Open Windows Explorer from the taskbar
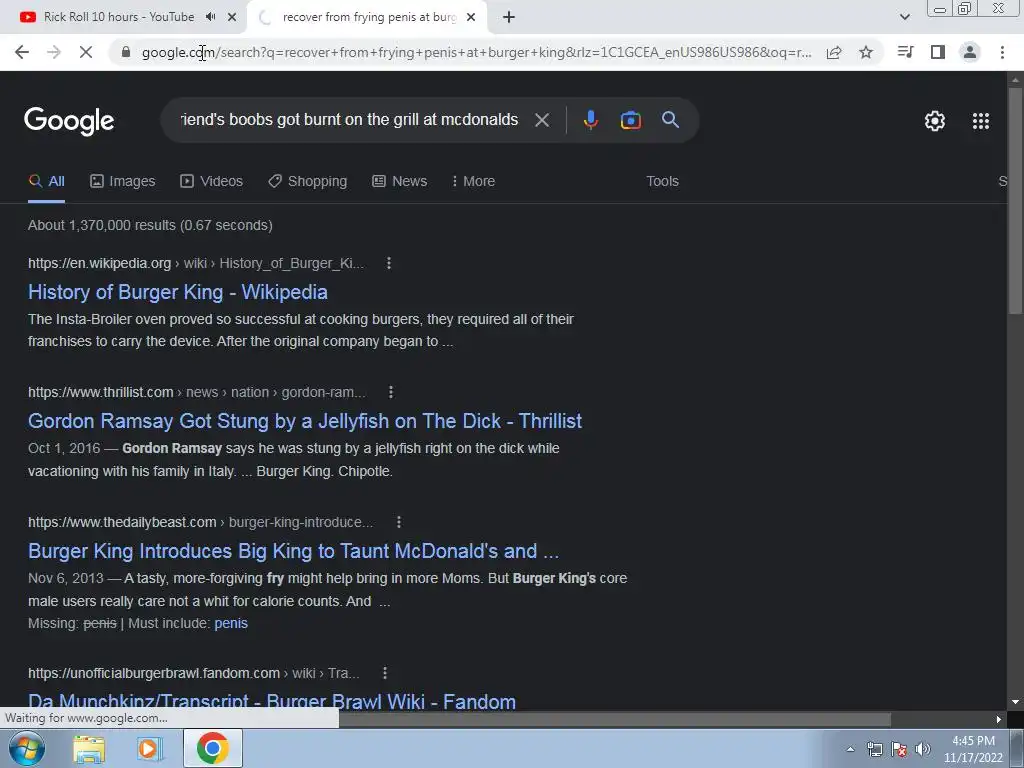The width and height of the screenshot is (1024, 768). (89, 749)
